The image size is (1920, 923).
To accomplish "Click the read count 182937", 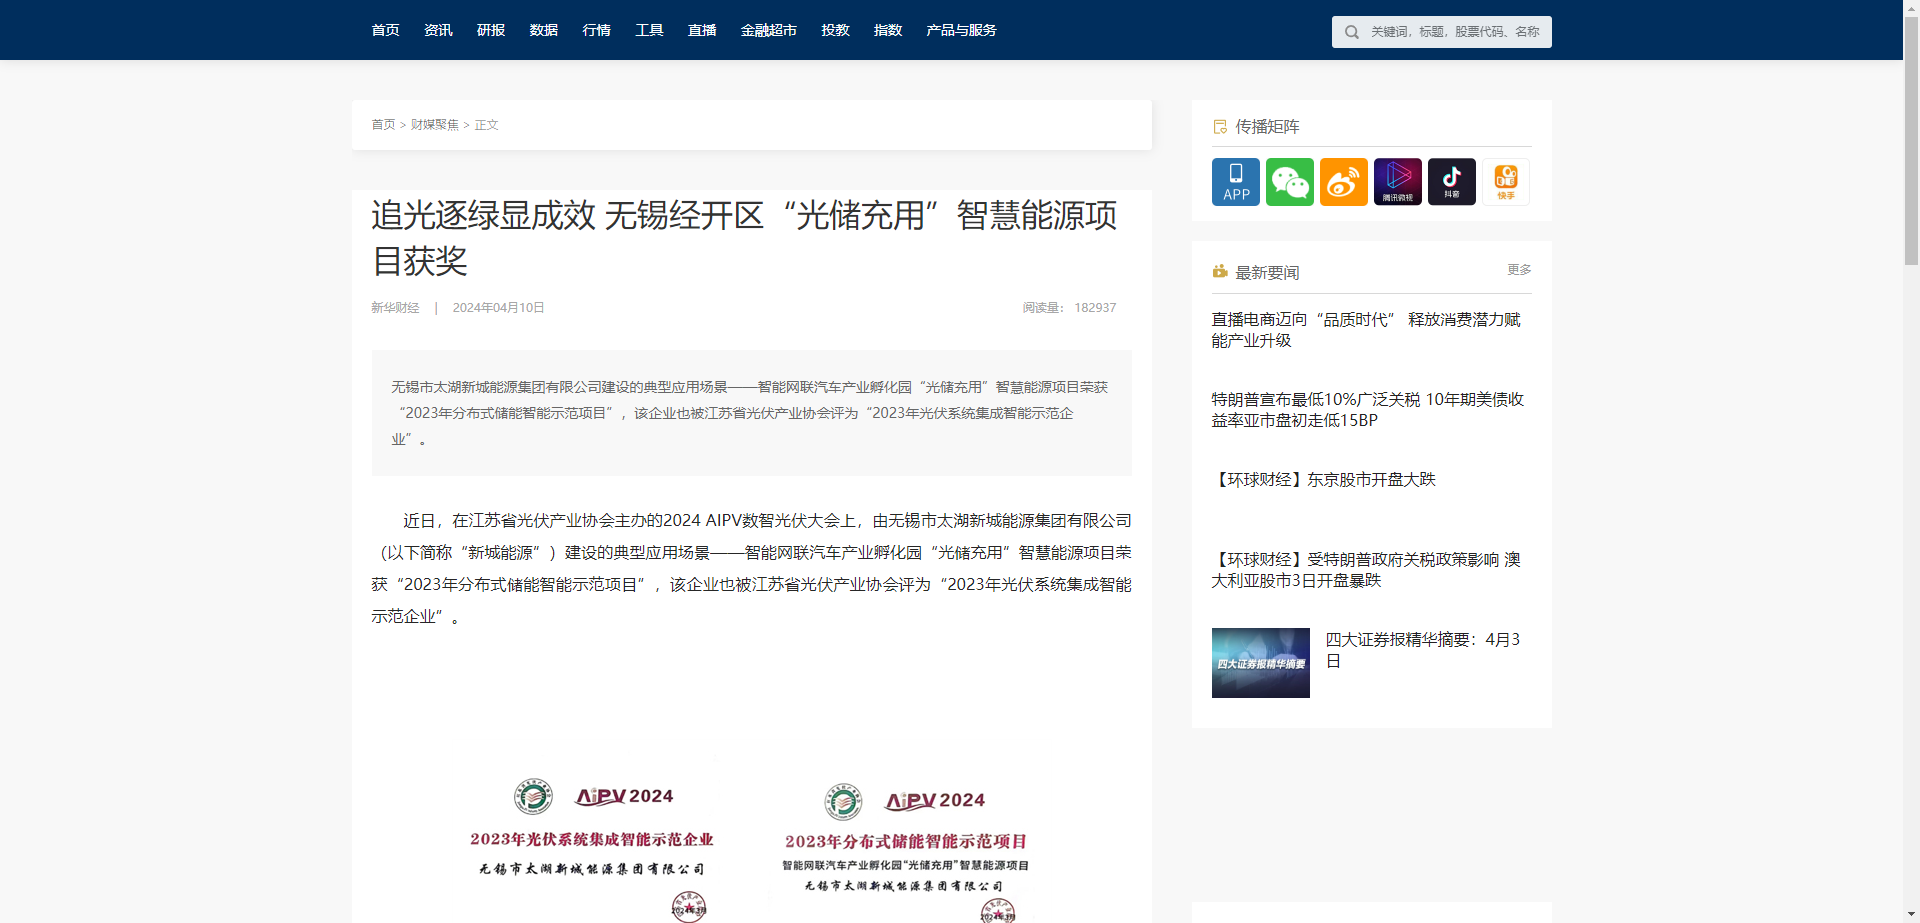I will (1095, 308).
